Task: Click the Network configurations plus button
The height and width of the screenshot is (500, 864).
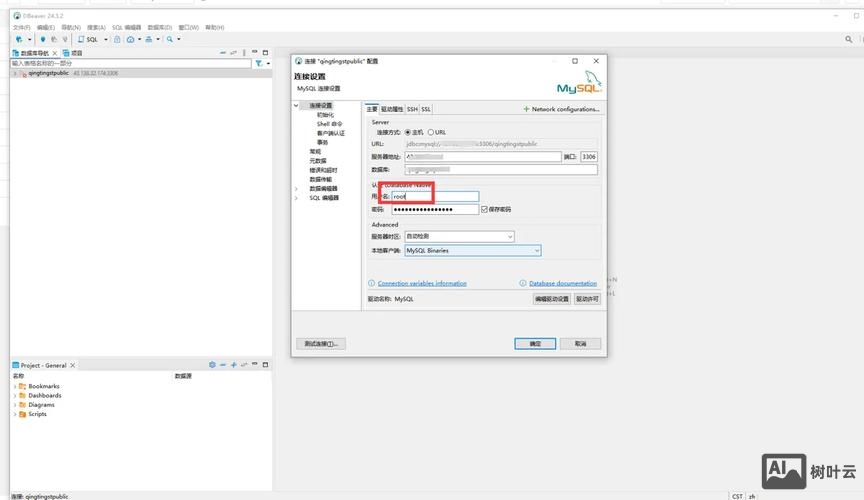Action: click(561, 109)
